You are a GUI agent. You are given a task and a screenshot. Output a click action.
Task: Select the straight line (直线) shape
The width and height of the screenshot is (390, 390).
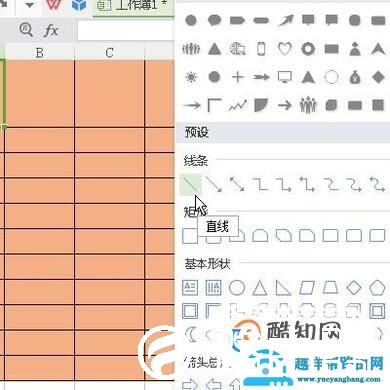click(191, 184)
